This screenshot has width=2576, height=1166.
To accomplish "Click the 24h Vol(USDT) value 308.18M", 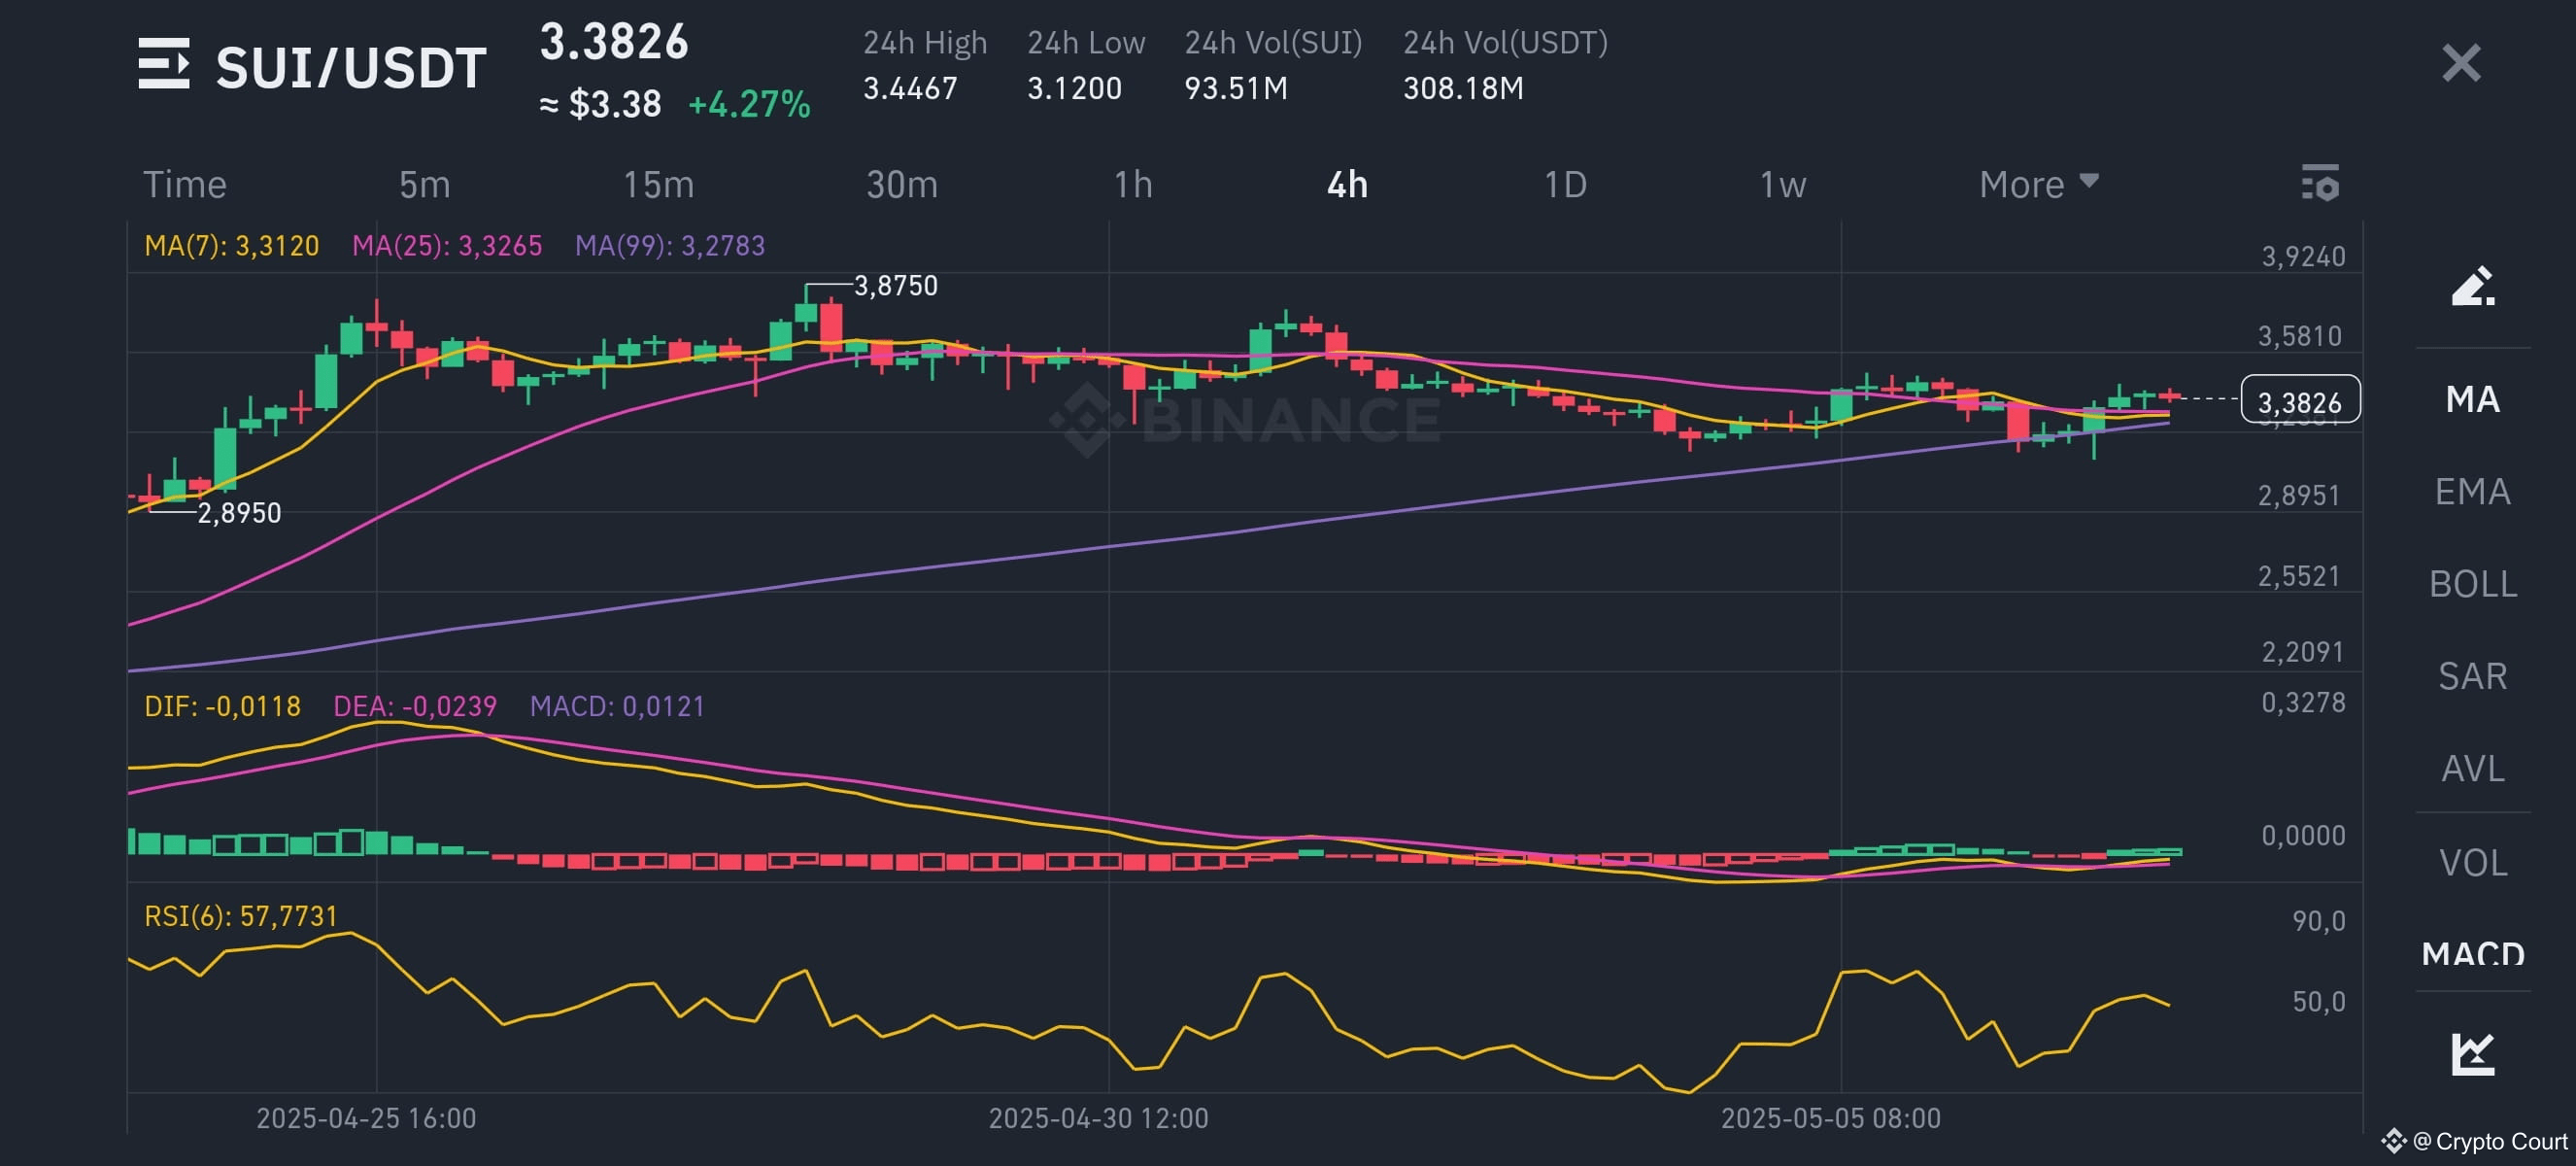I will 1463,88.
